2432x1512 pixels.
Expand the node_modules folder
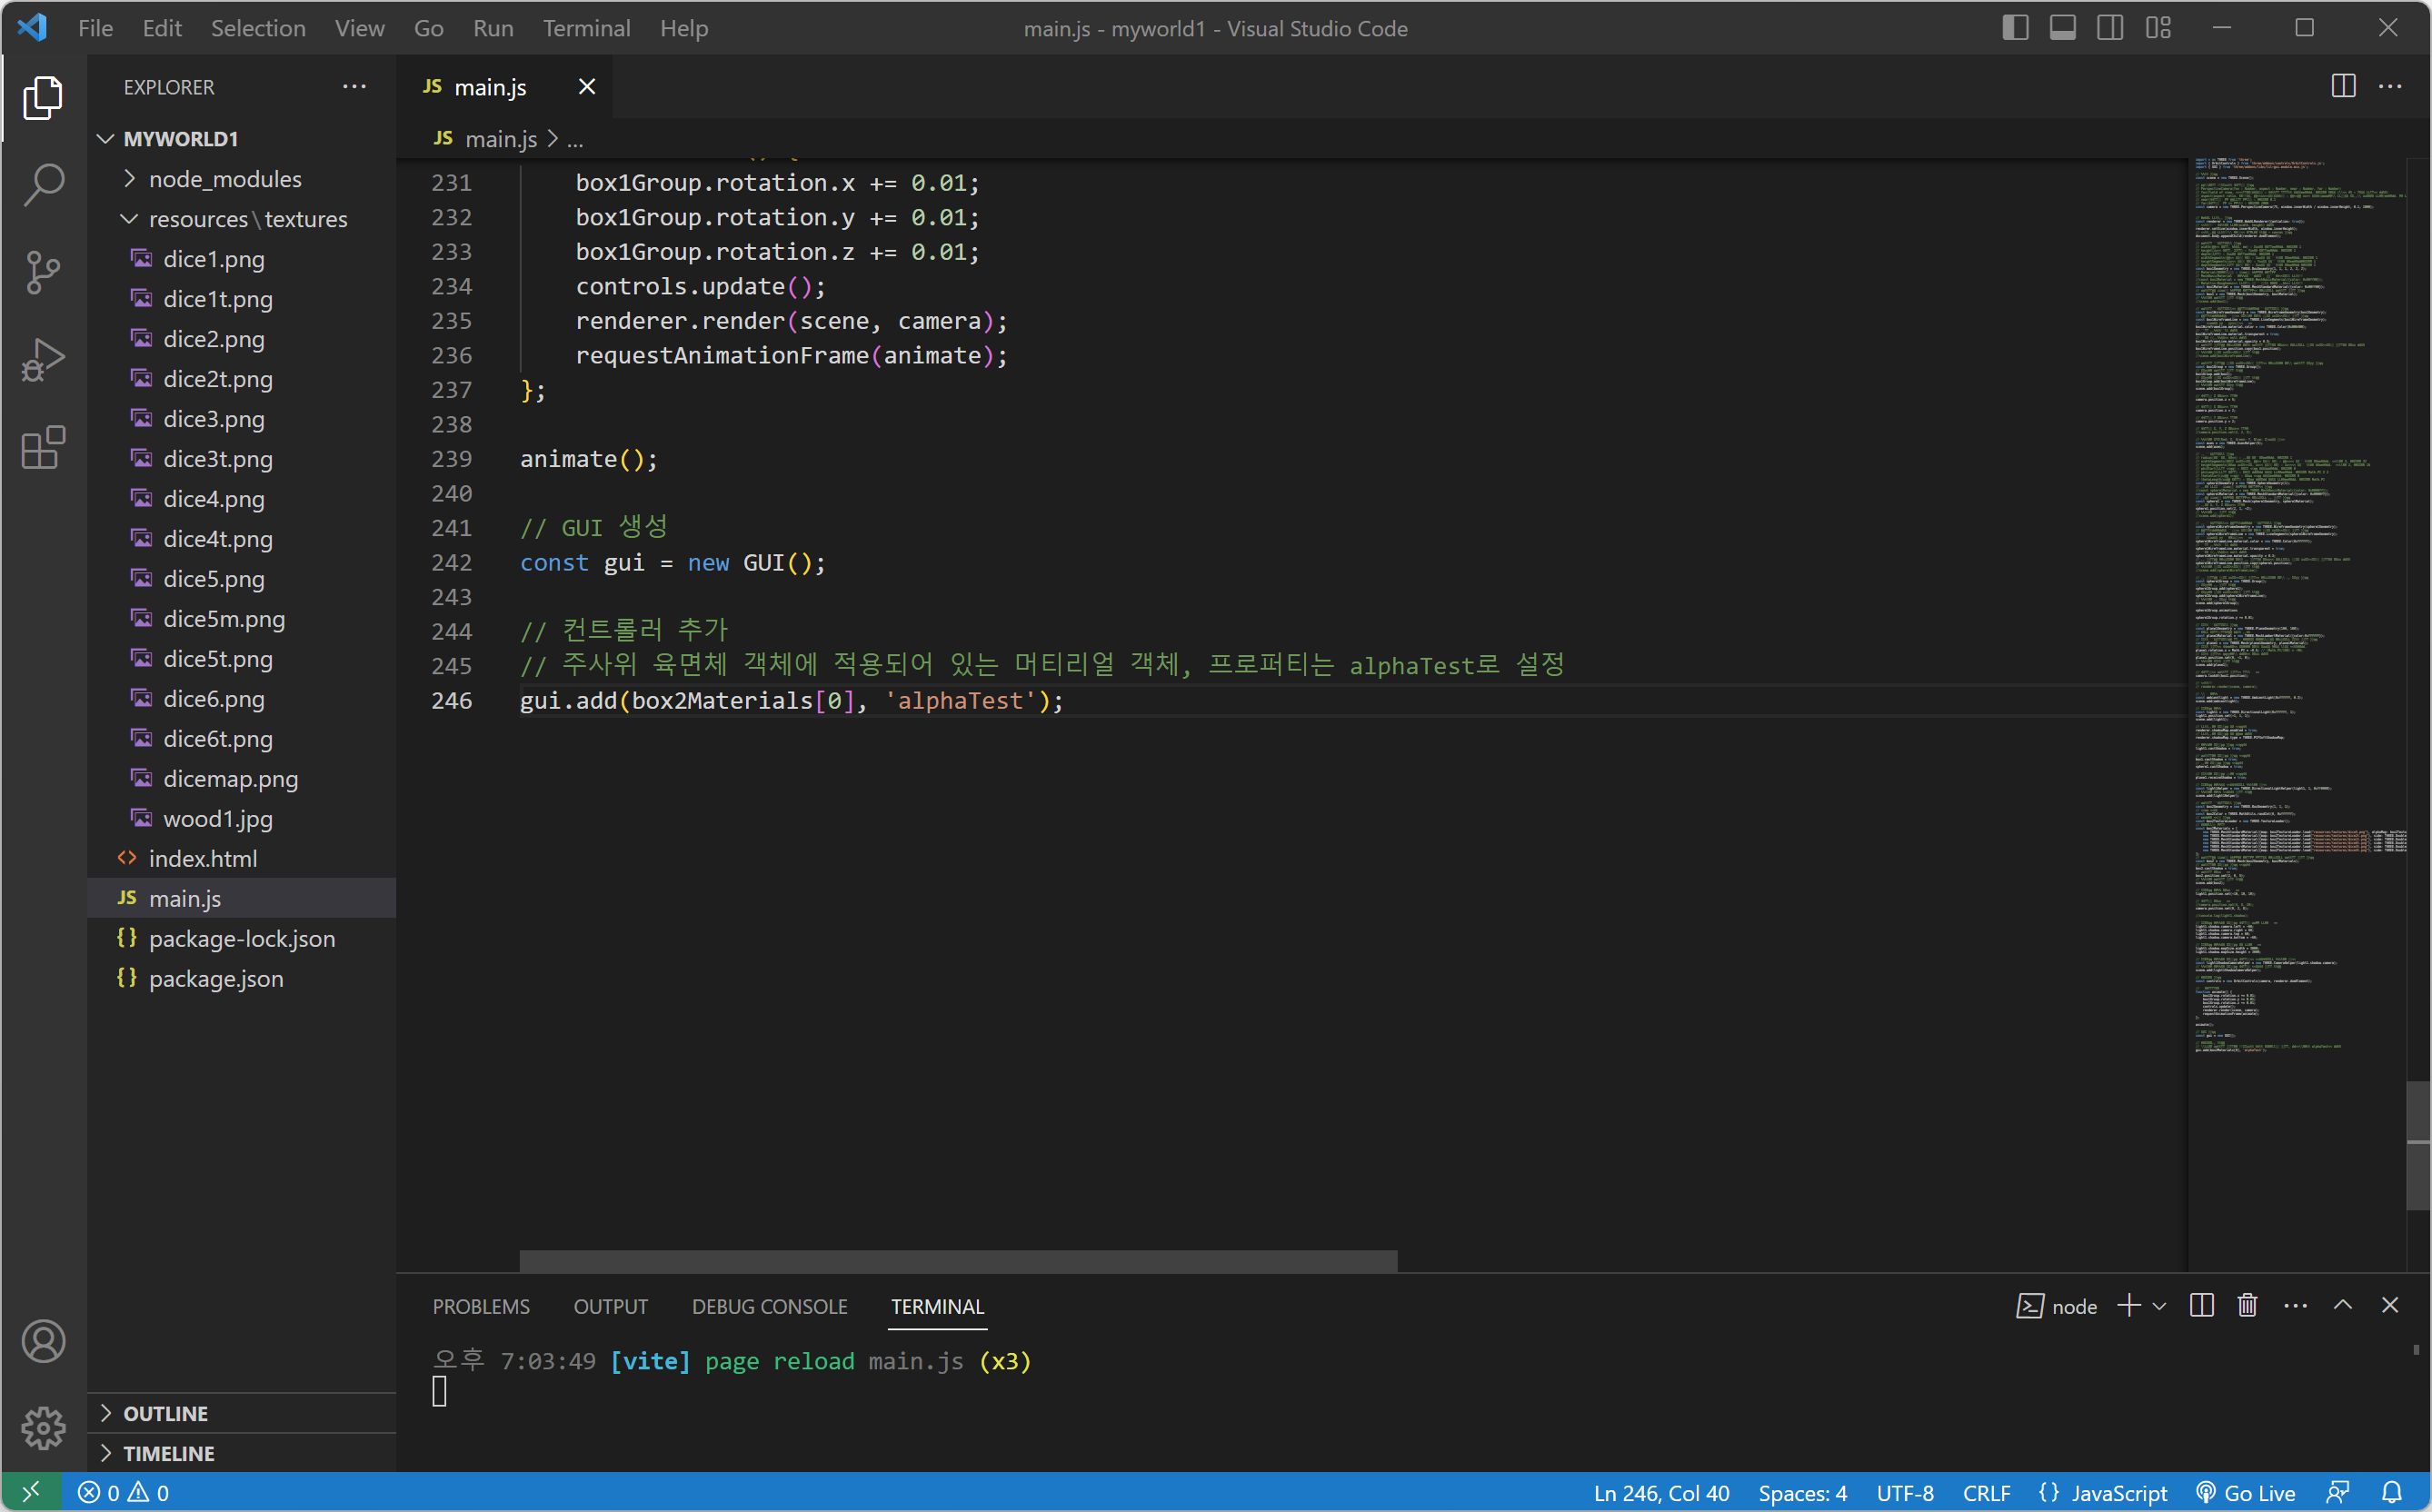click(225, 179)
